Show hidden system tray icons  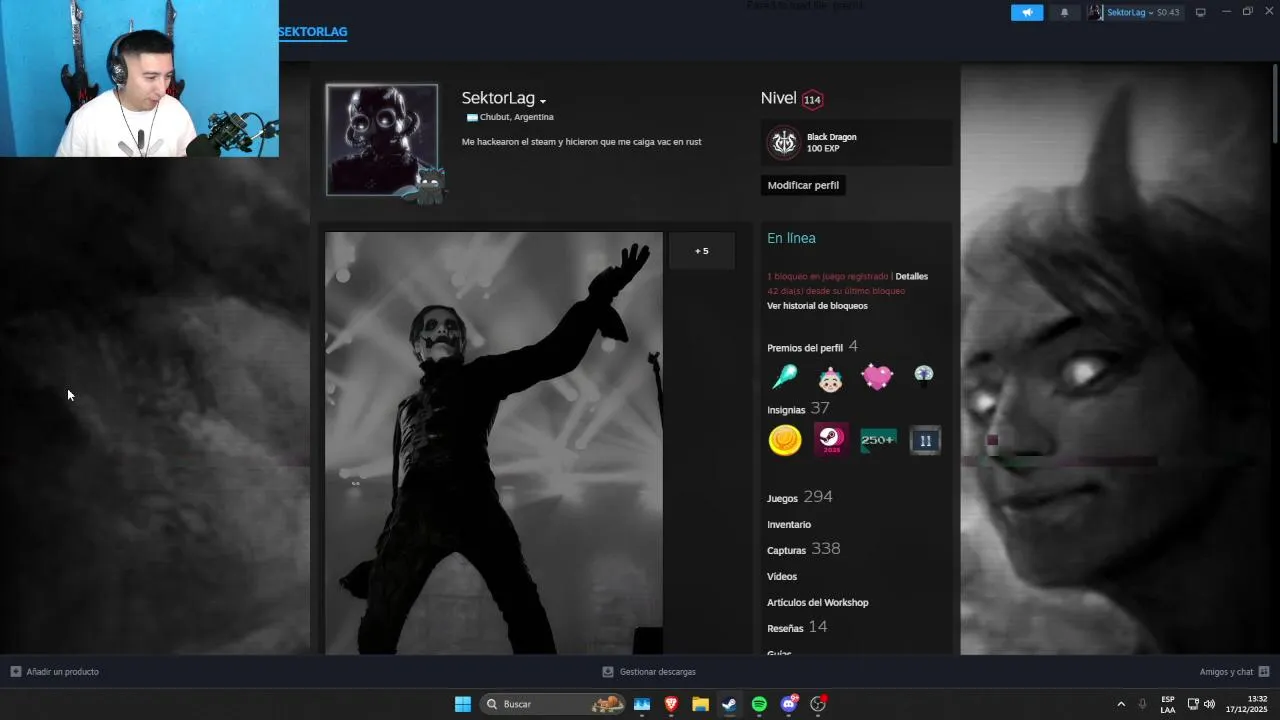click(1121, 704)
